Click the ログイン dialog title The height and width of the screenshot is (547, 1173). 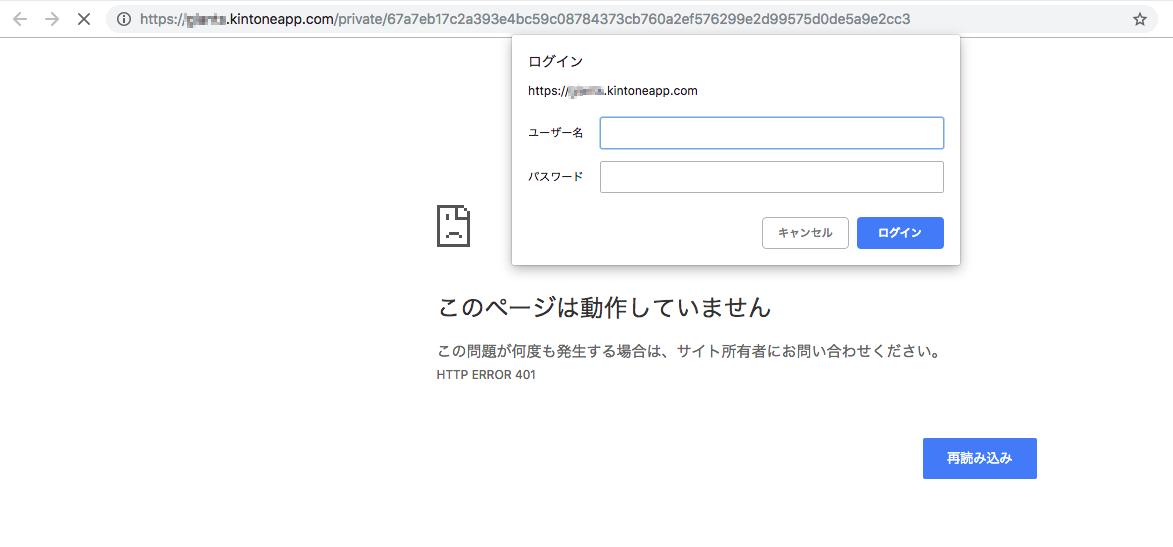[555, 62]
